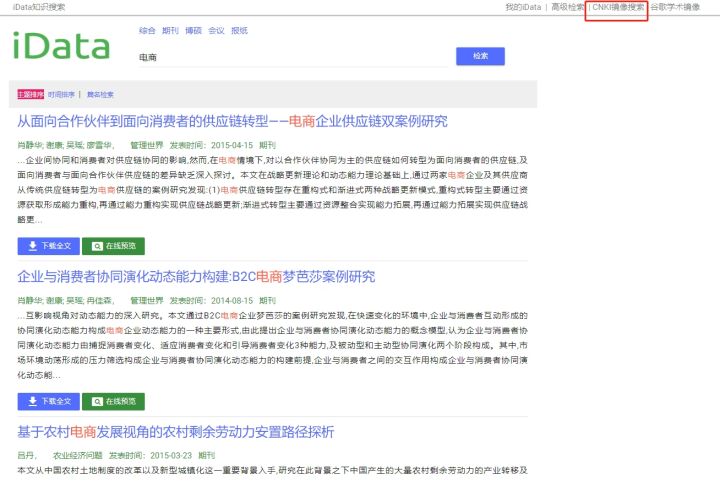Click 管理世界 journal in 2015-04-15 result
This screenshot has height=481, width=720.
(147, 145)
